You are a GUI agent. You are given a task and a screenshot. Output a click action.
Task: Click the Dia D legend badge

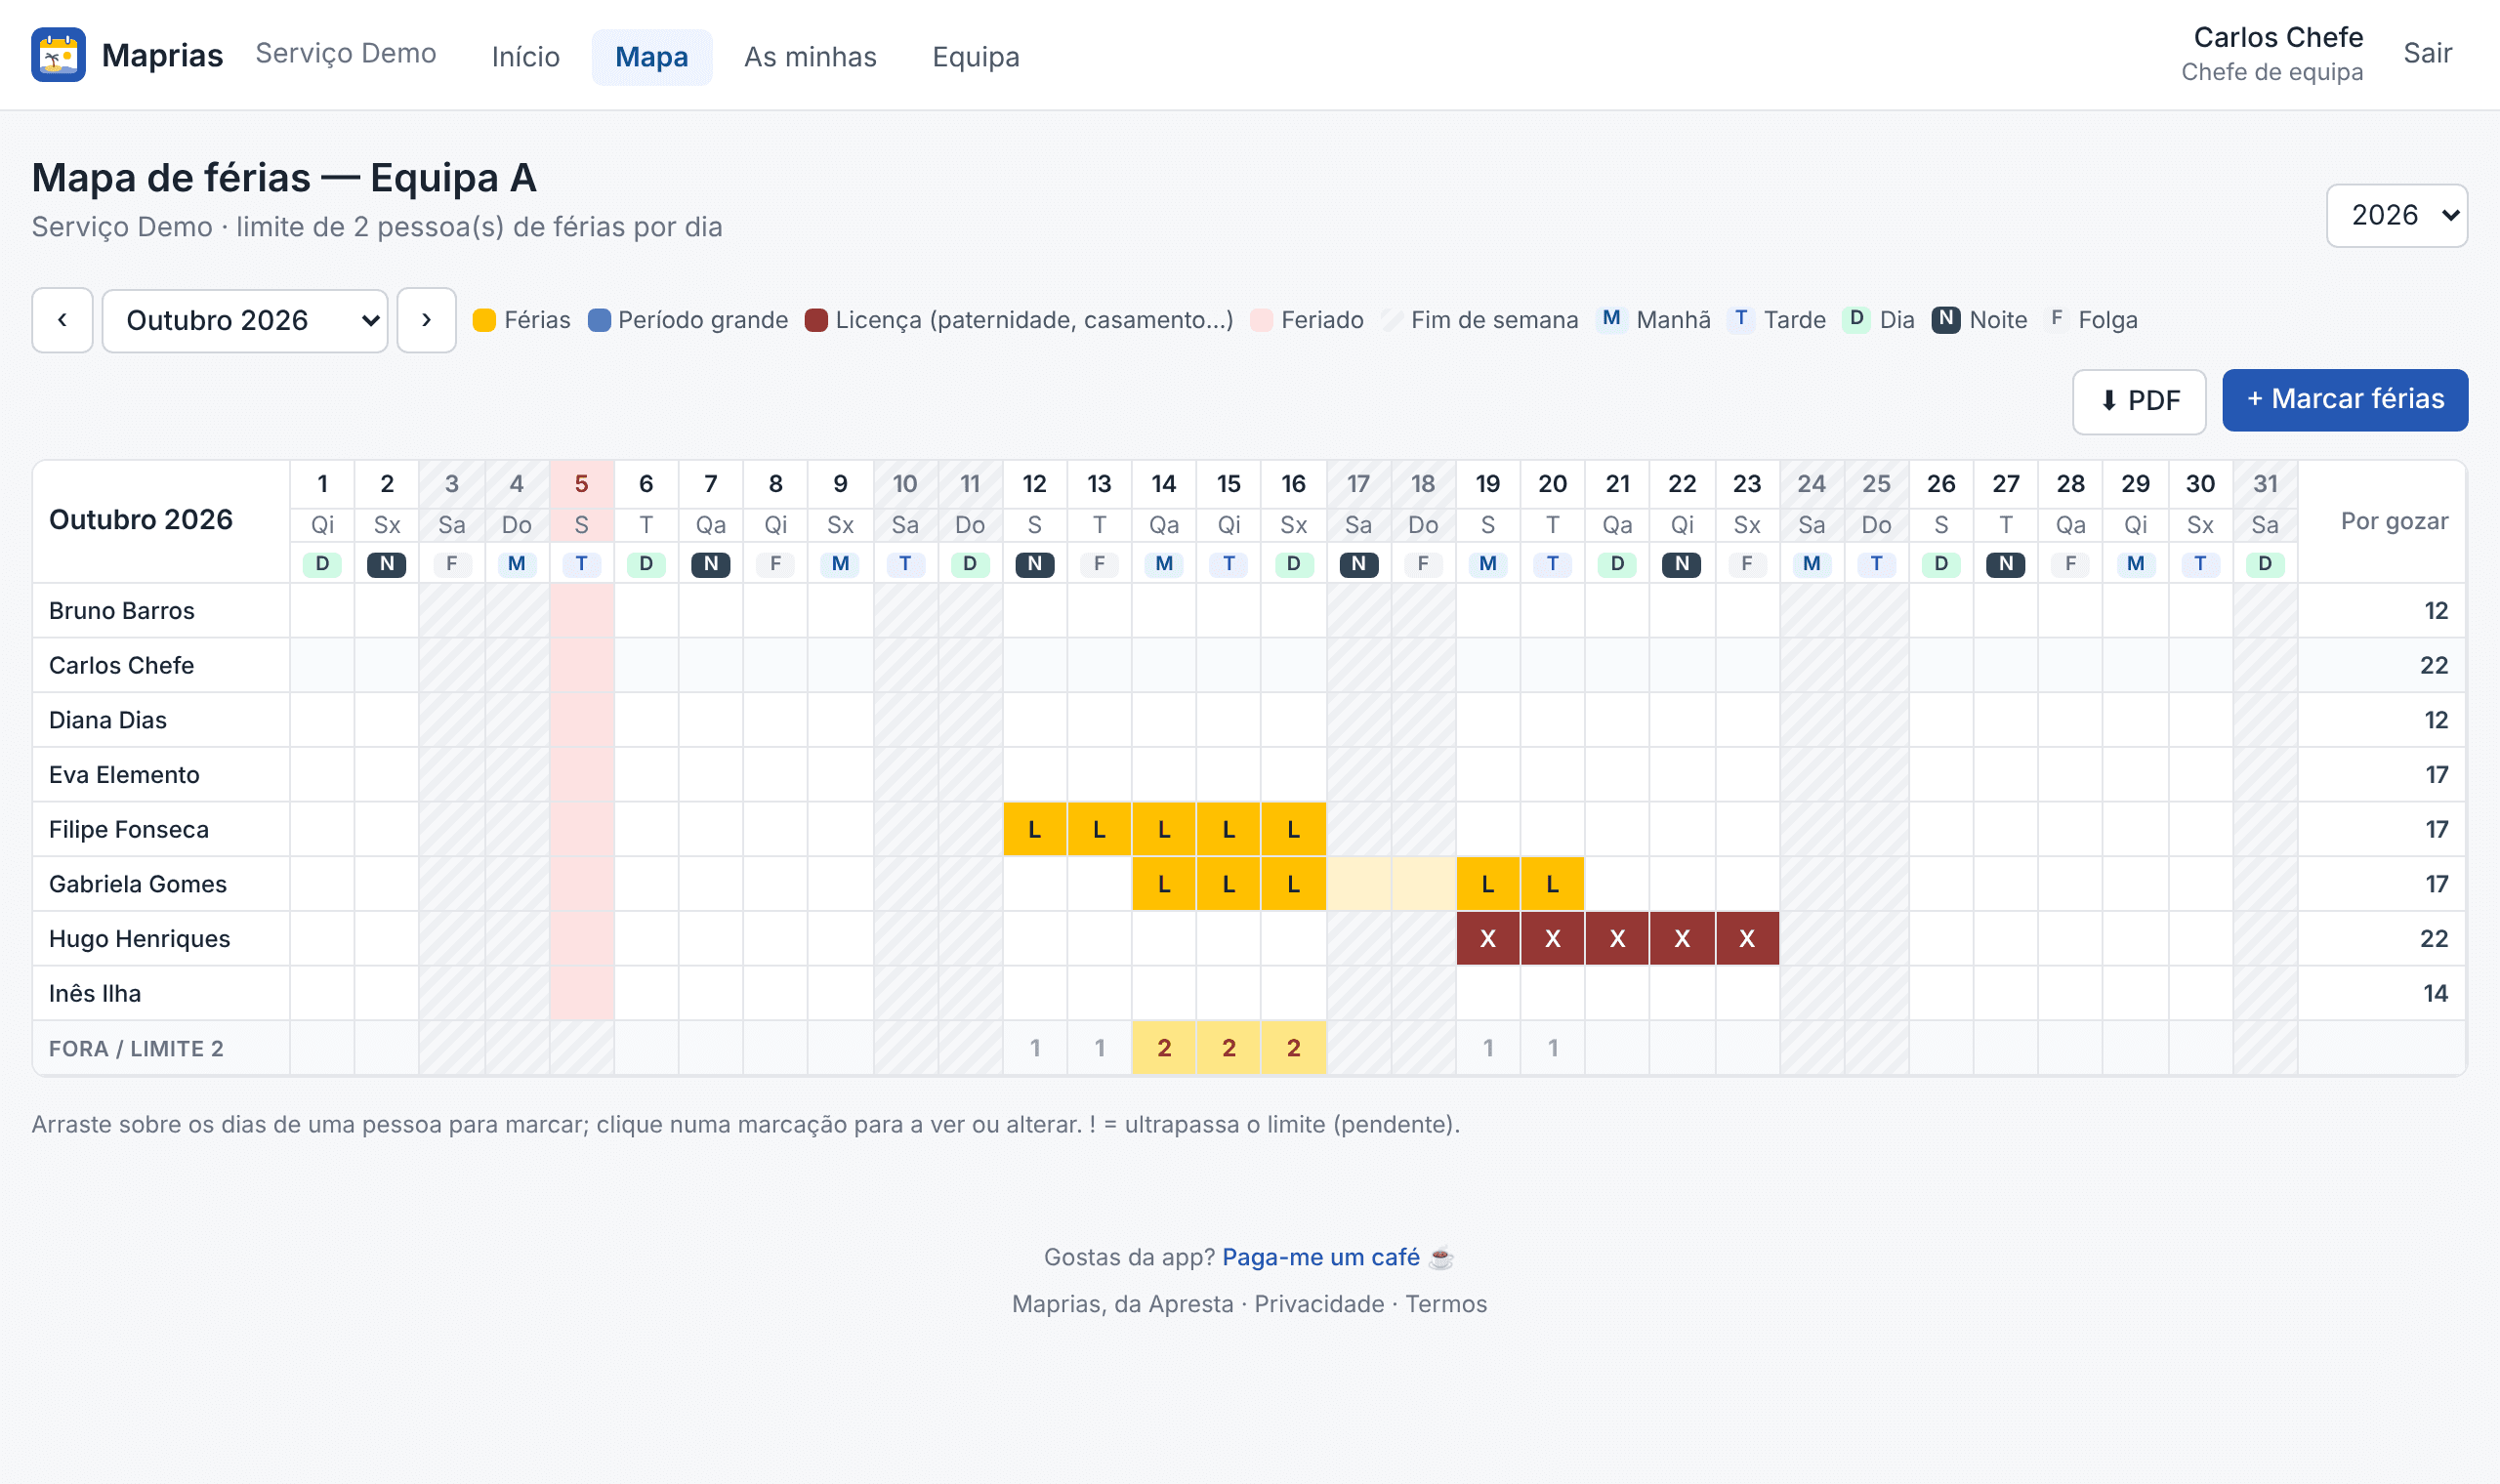(1856, 319)
